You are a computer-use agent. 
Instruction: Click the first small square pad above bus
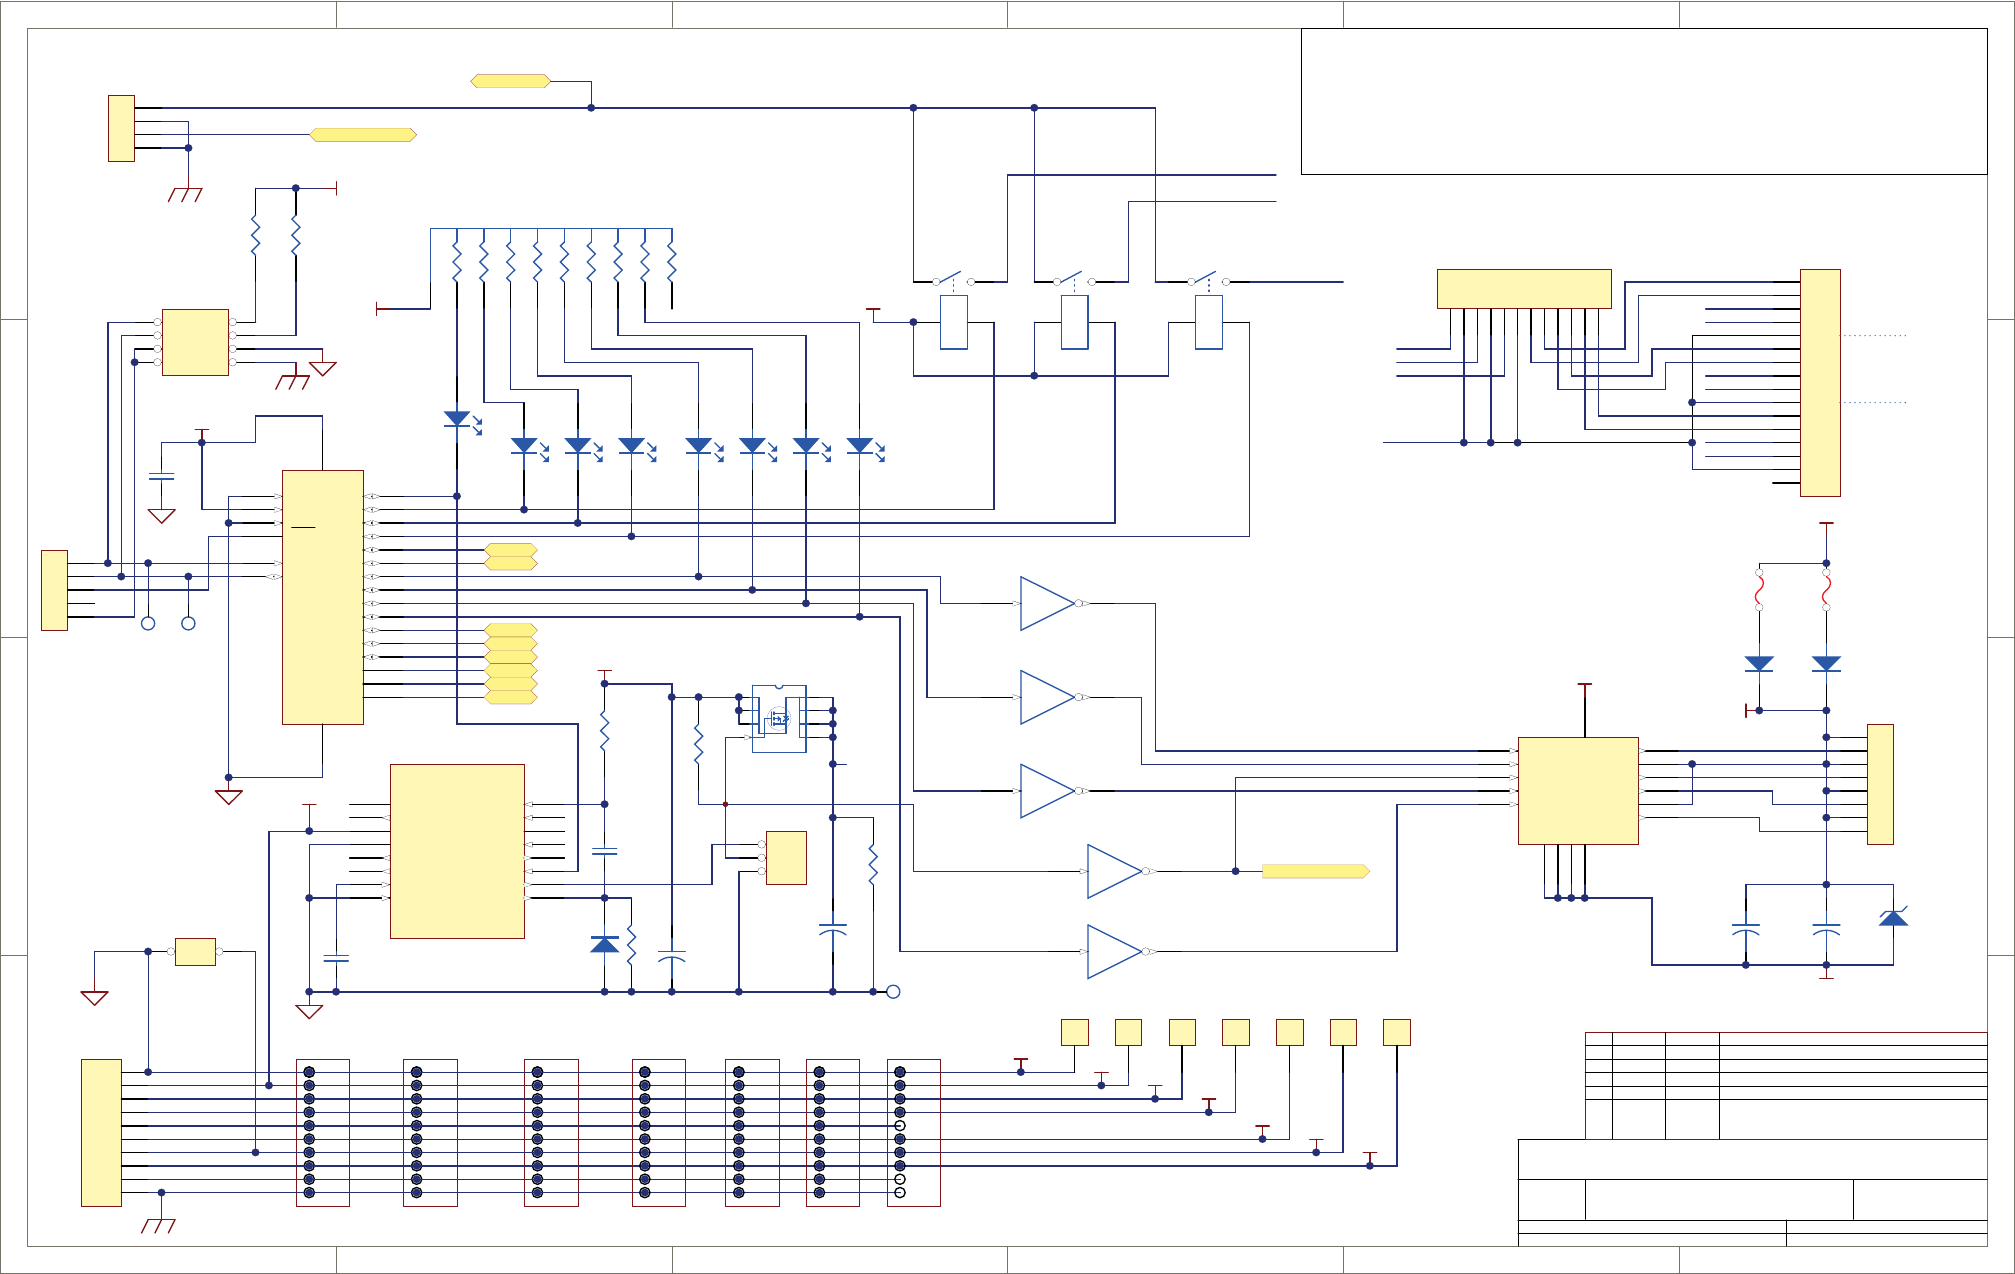1074,1032
